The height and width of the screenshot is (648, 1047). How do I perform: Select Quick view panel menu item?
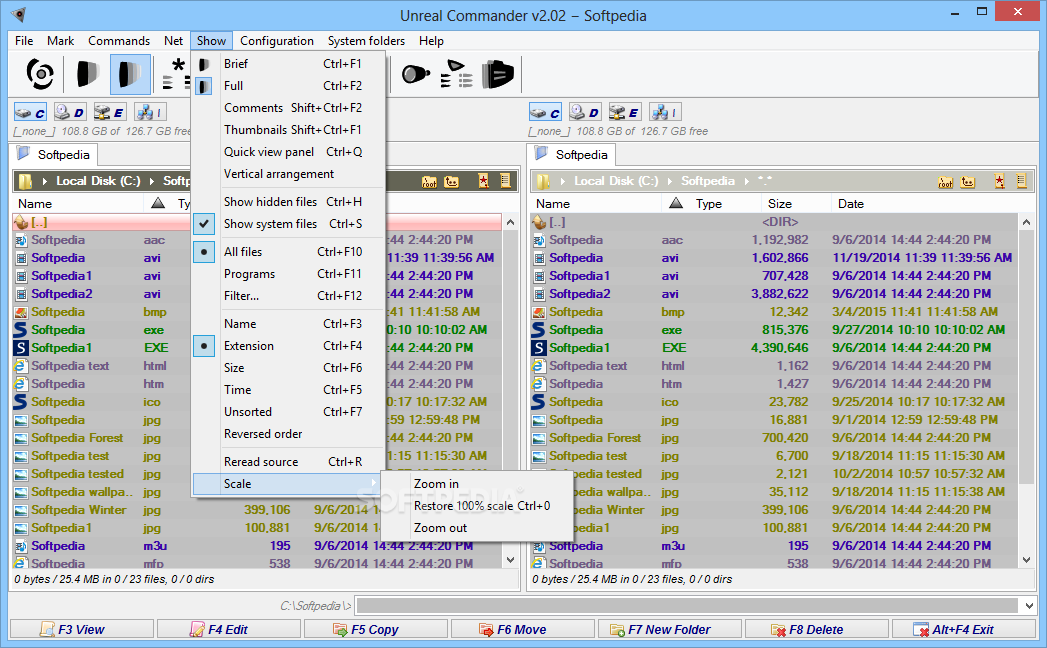coord(288,152)
